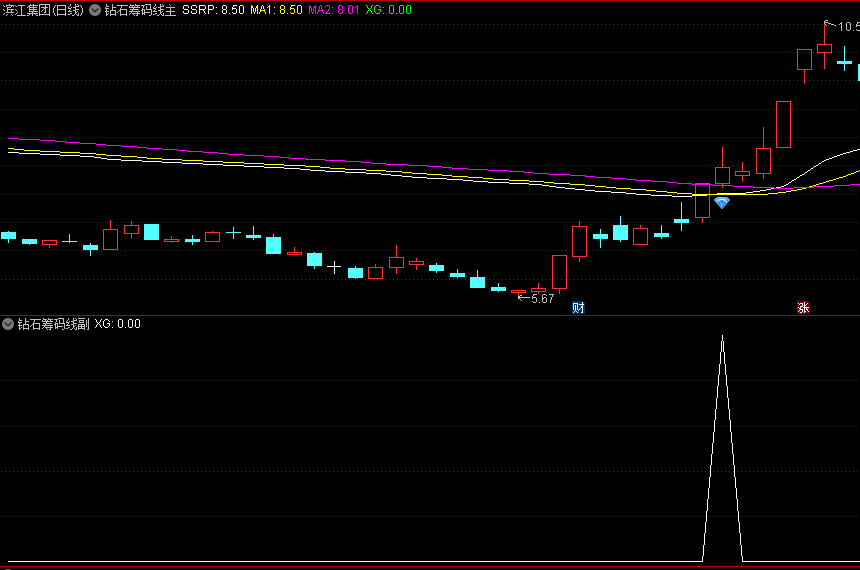
Task: Click the XG signal spike peak
Action: (x=722, y=337)
